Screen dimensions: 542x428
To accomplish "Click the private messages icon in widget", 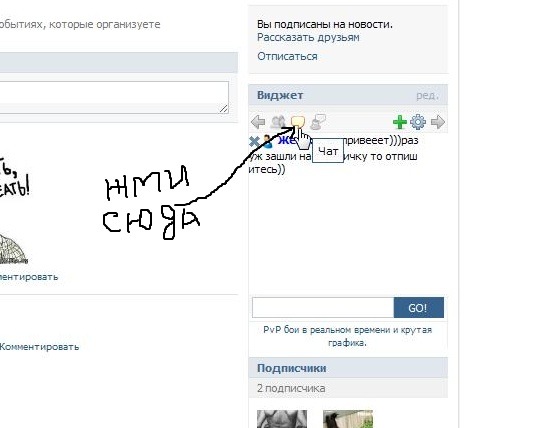I will [318, 122].
